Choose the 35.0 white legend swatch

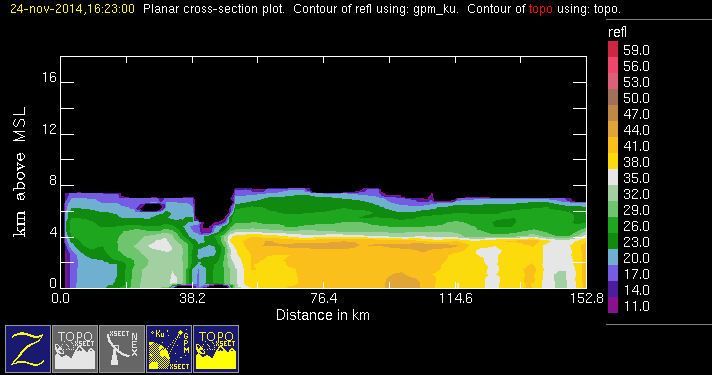coord(613,177)
